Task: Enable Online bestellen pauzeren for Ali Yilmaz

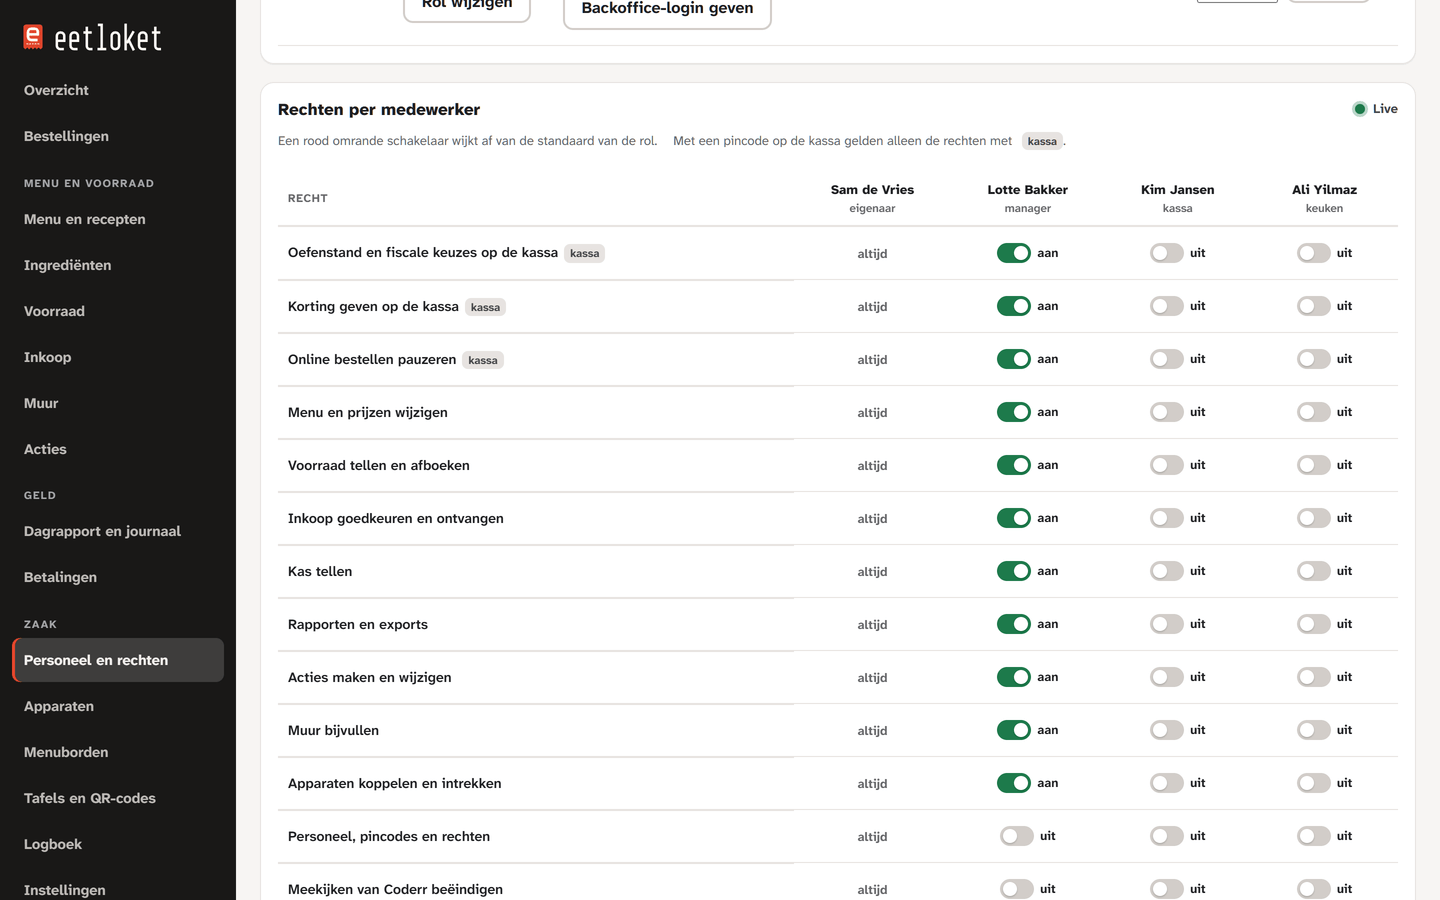Action: tap(1313, 359)
